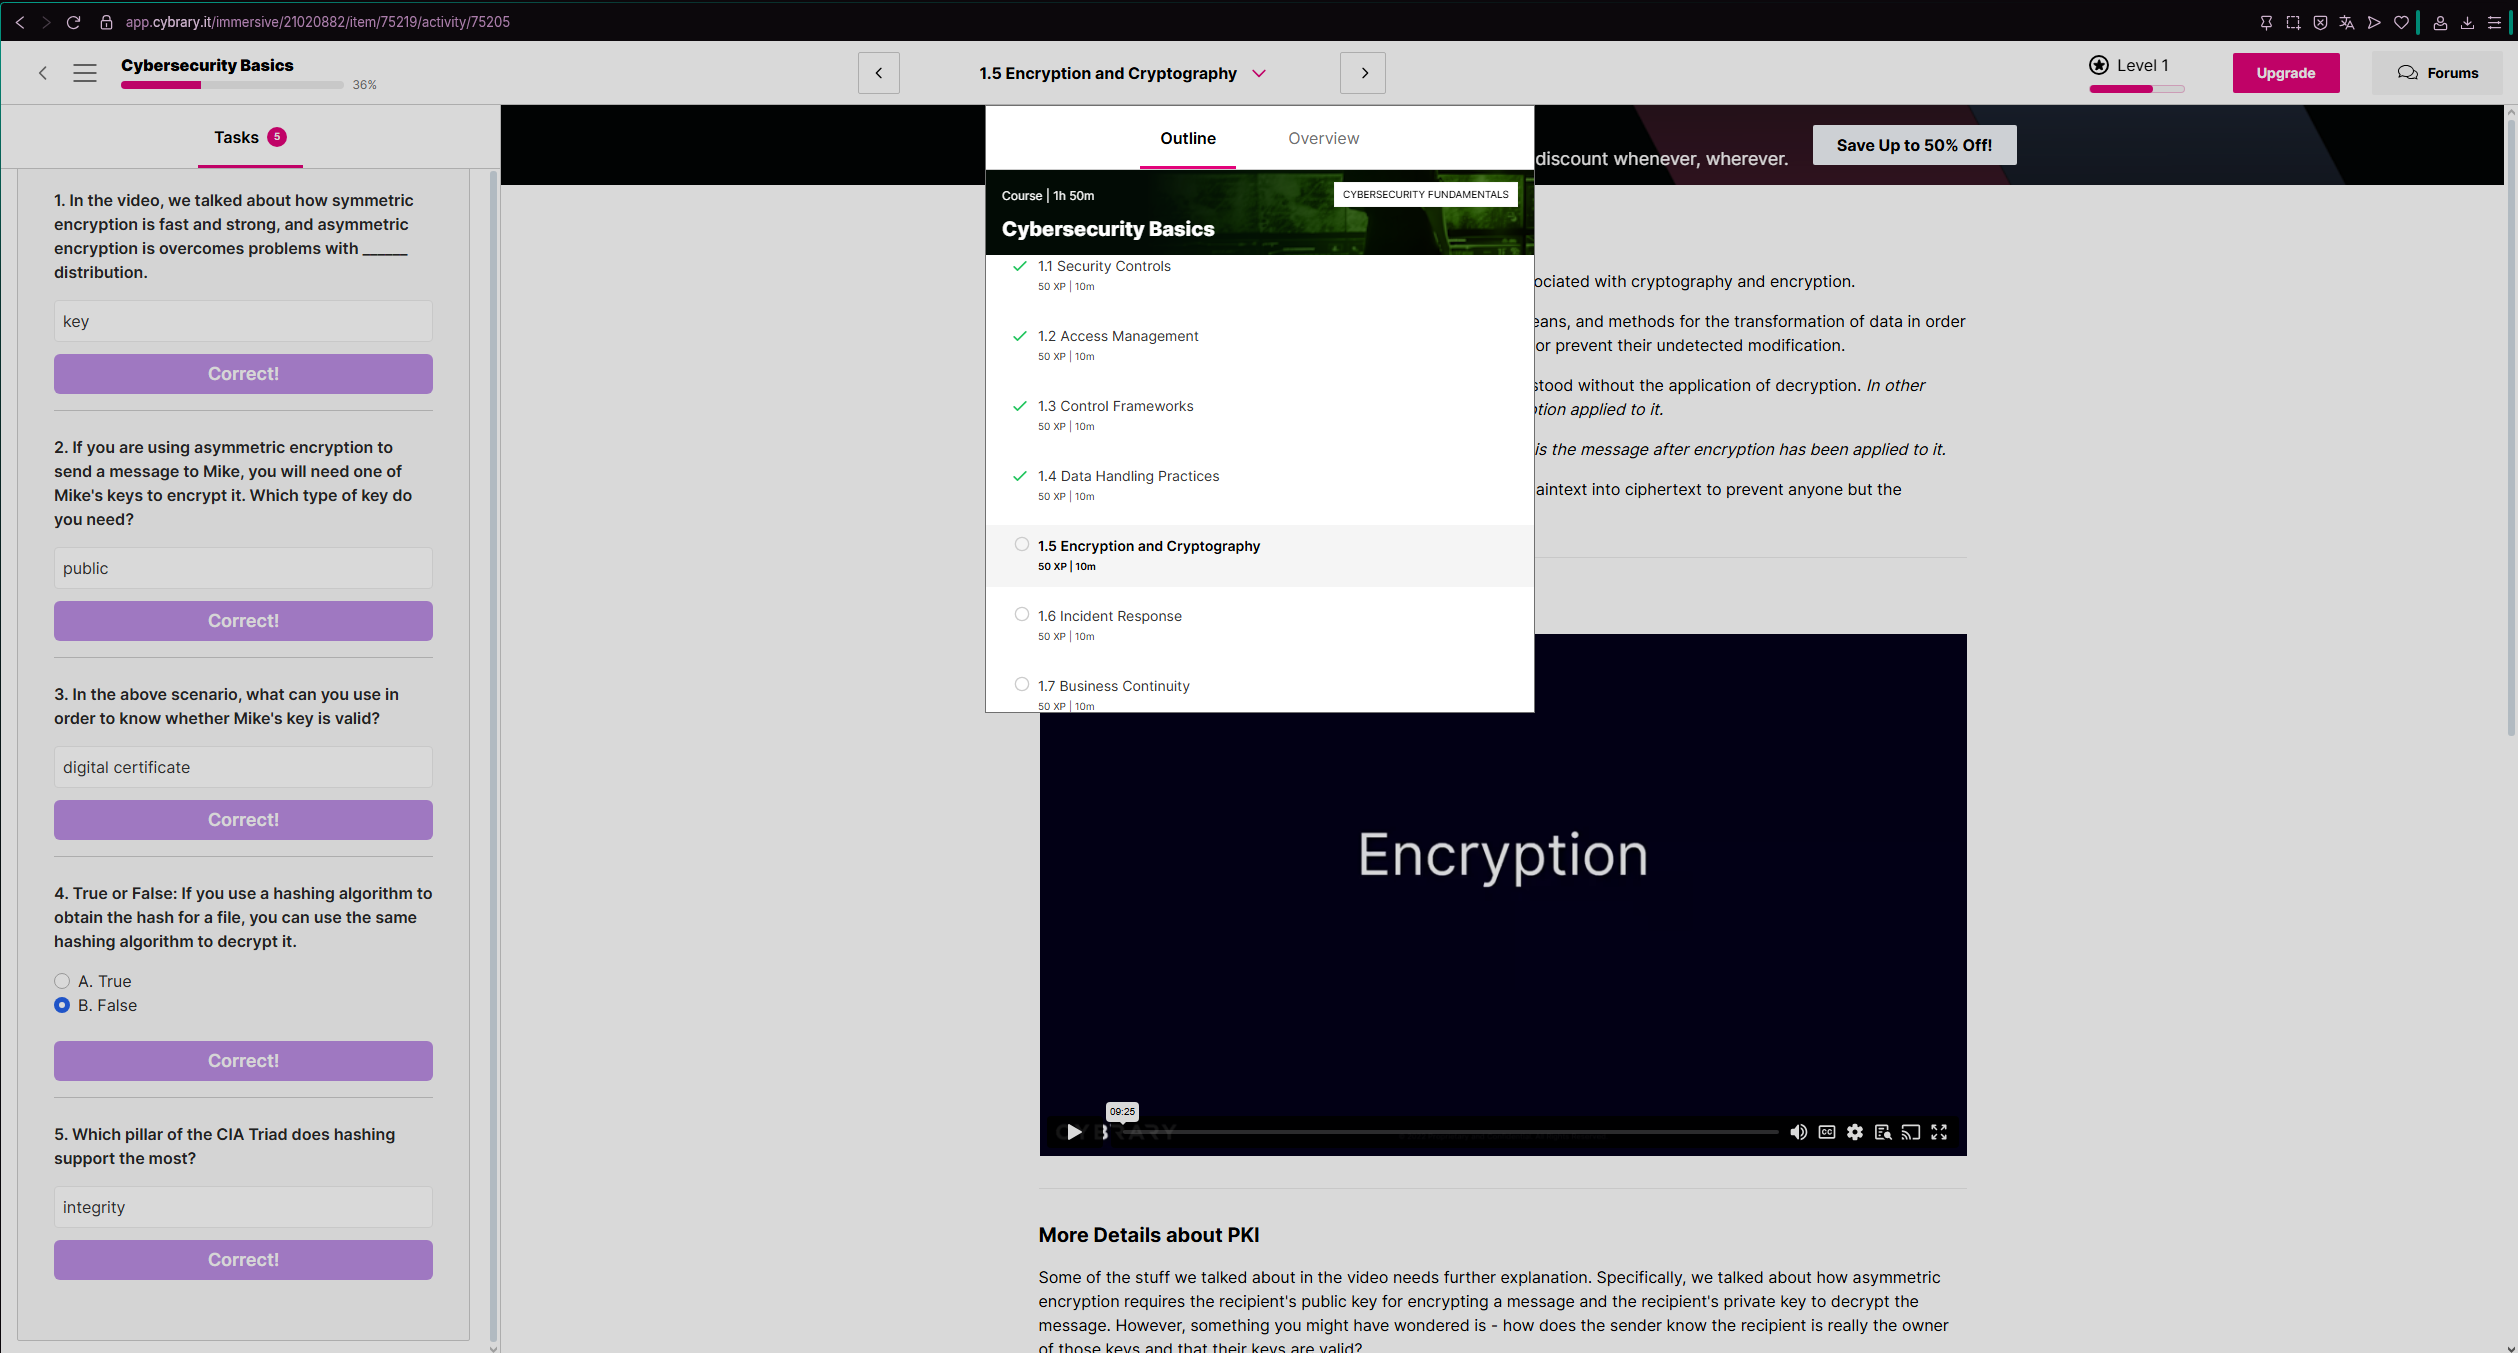The image size is (2518, 1353).
Task: Click the video progress timeline bar
Action: [1450, 1132]
